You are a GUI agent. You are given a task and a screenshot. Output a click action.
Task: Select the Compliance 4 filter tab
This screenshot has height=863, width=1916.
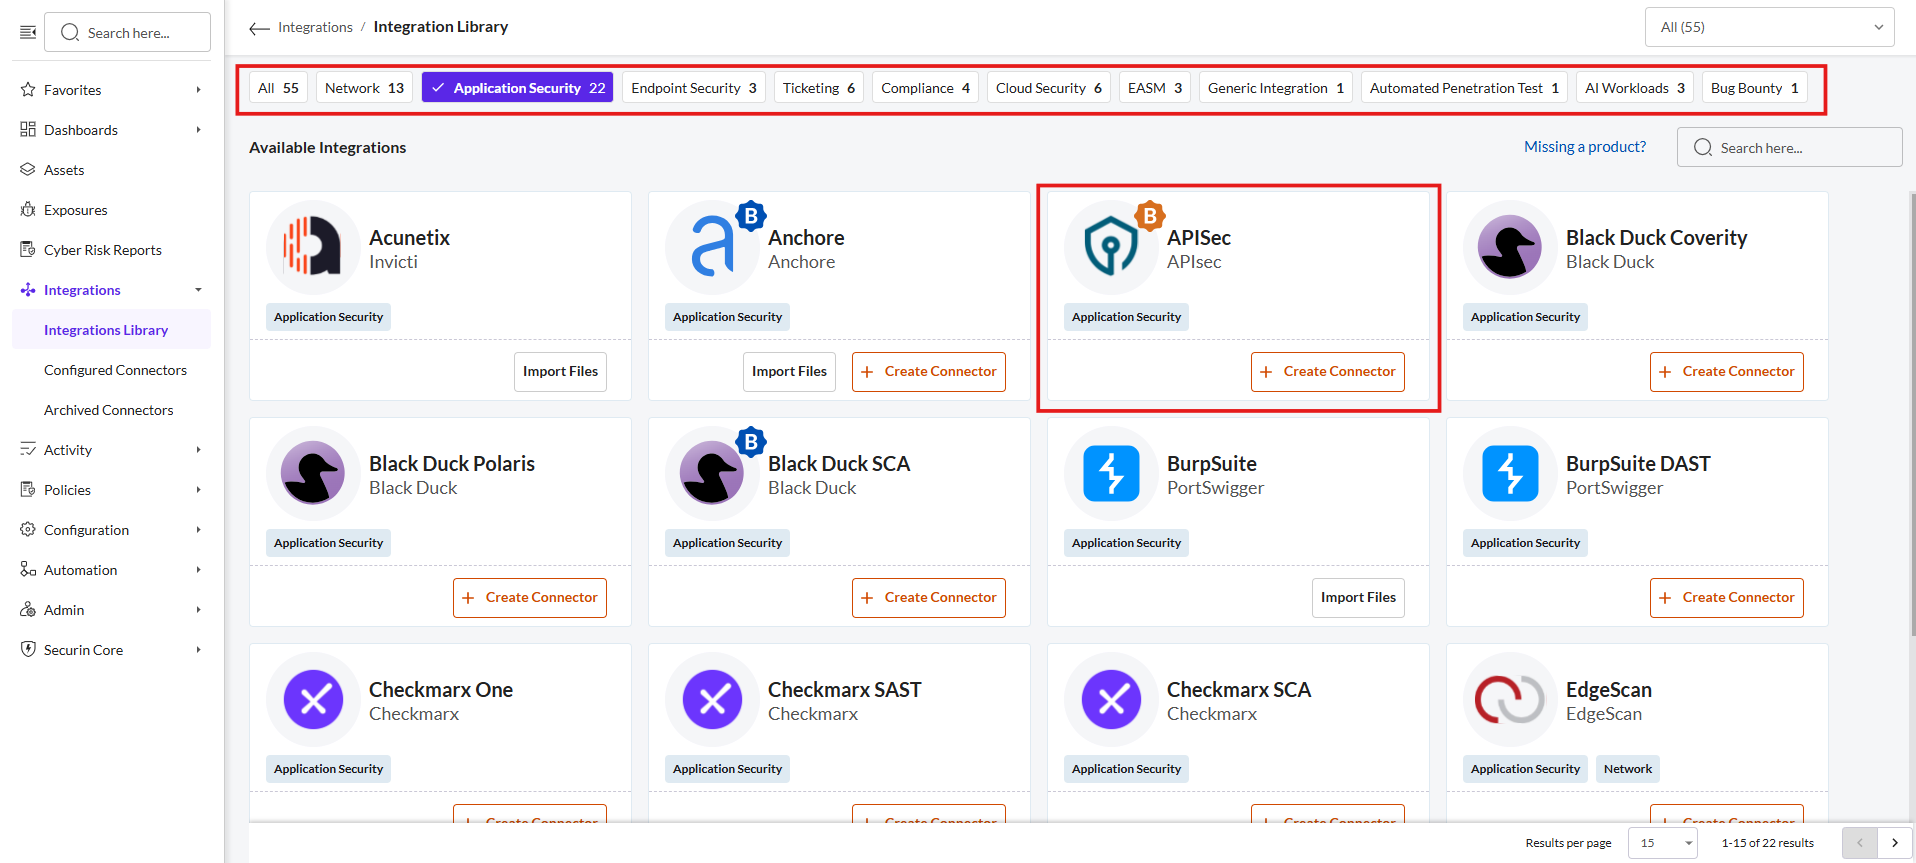(x=925, y=88)
